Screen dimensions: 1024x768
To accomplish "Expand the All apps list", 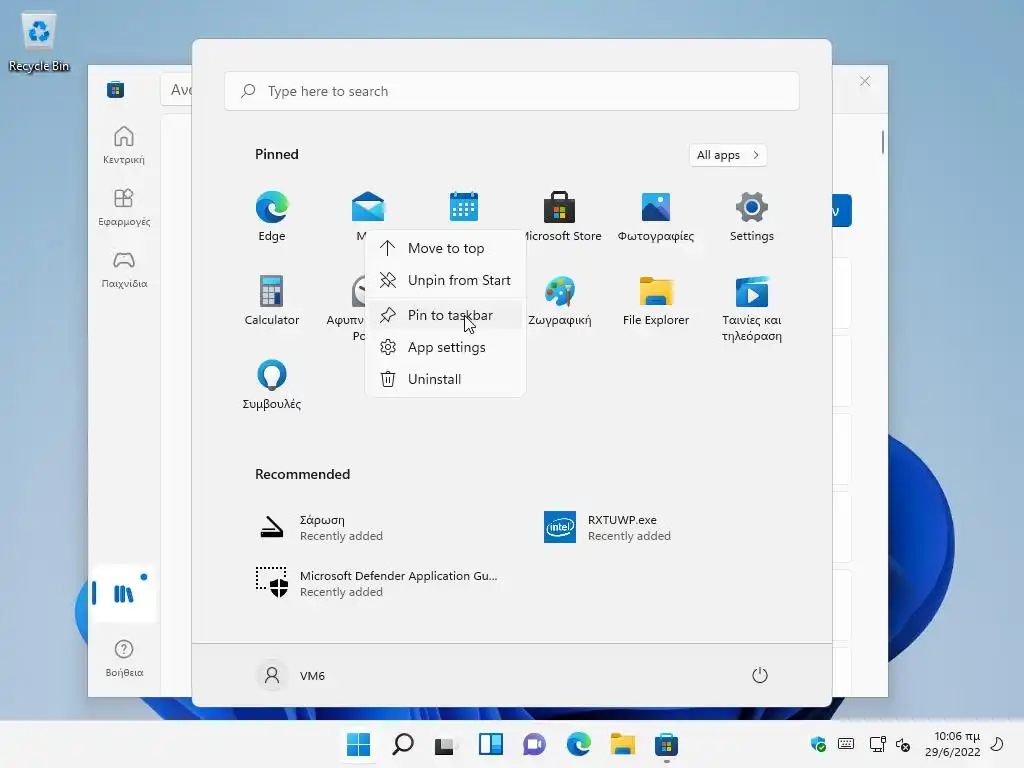I will (x=728, y=155).
